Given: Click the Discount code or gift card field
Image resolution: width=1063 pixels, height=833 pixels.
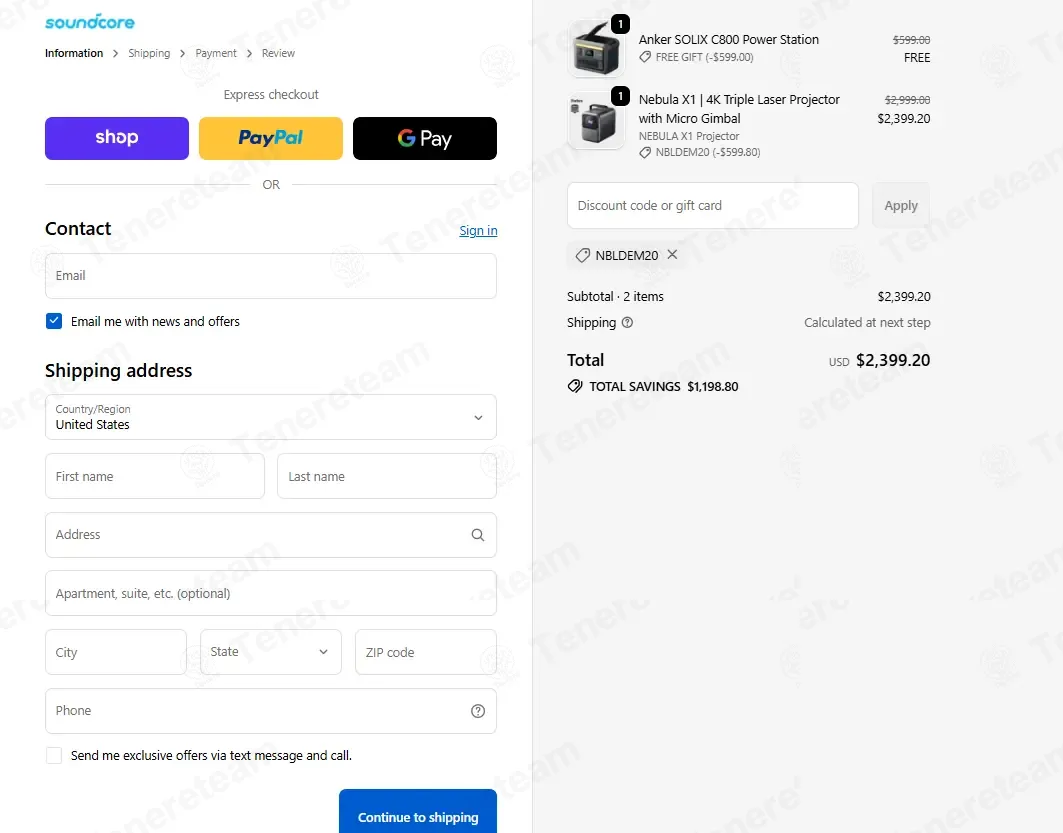Looking at the screenshot, I should (x=713, y=205).
